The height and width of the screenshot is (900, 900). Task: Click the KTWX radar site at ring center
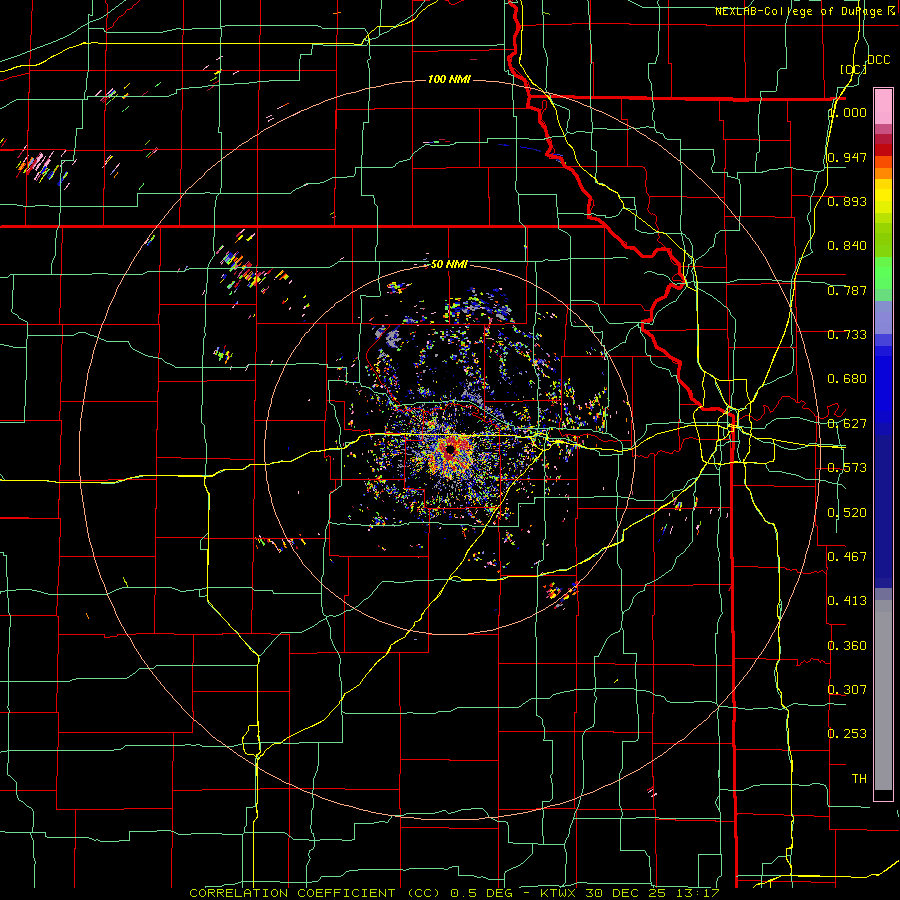[x=450, y=449]
